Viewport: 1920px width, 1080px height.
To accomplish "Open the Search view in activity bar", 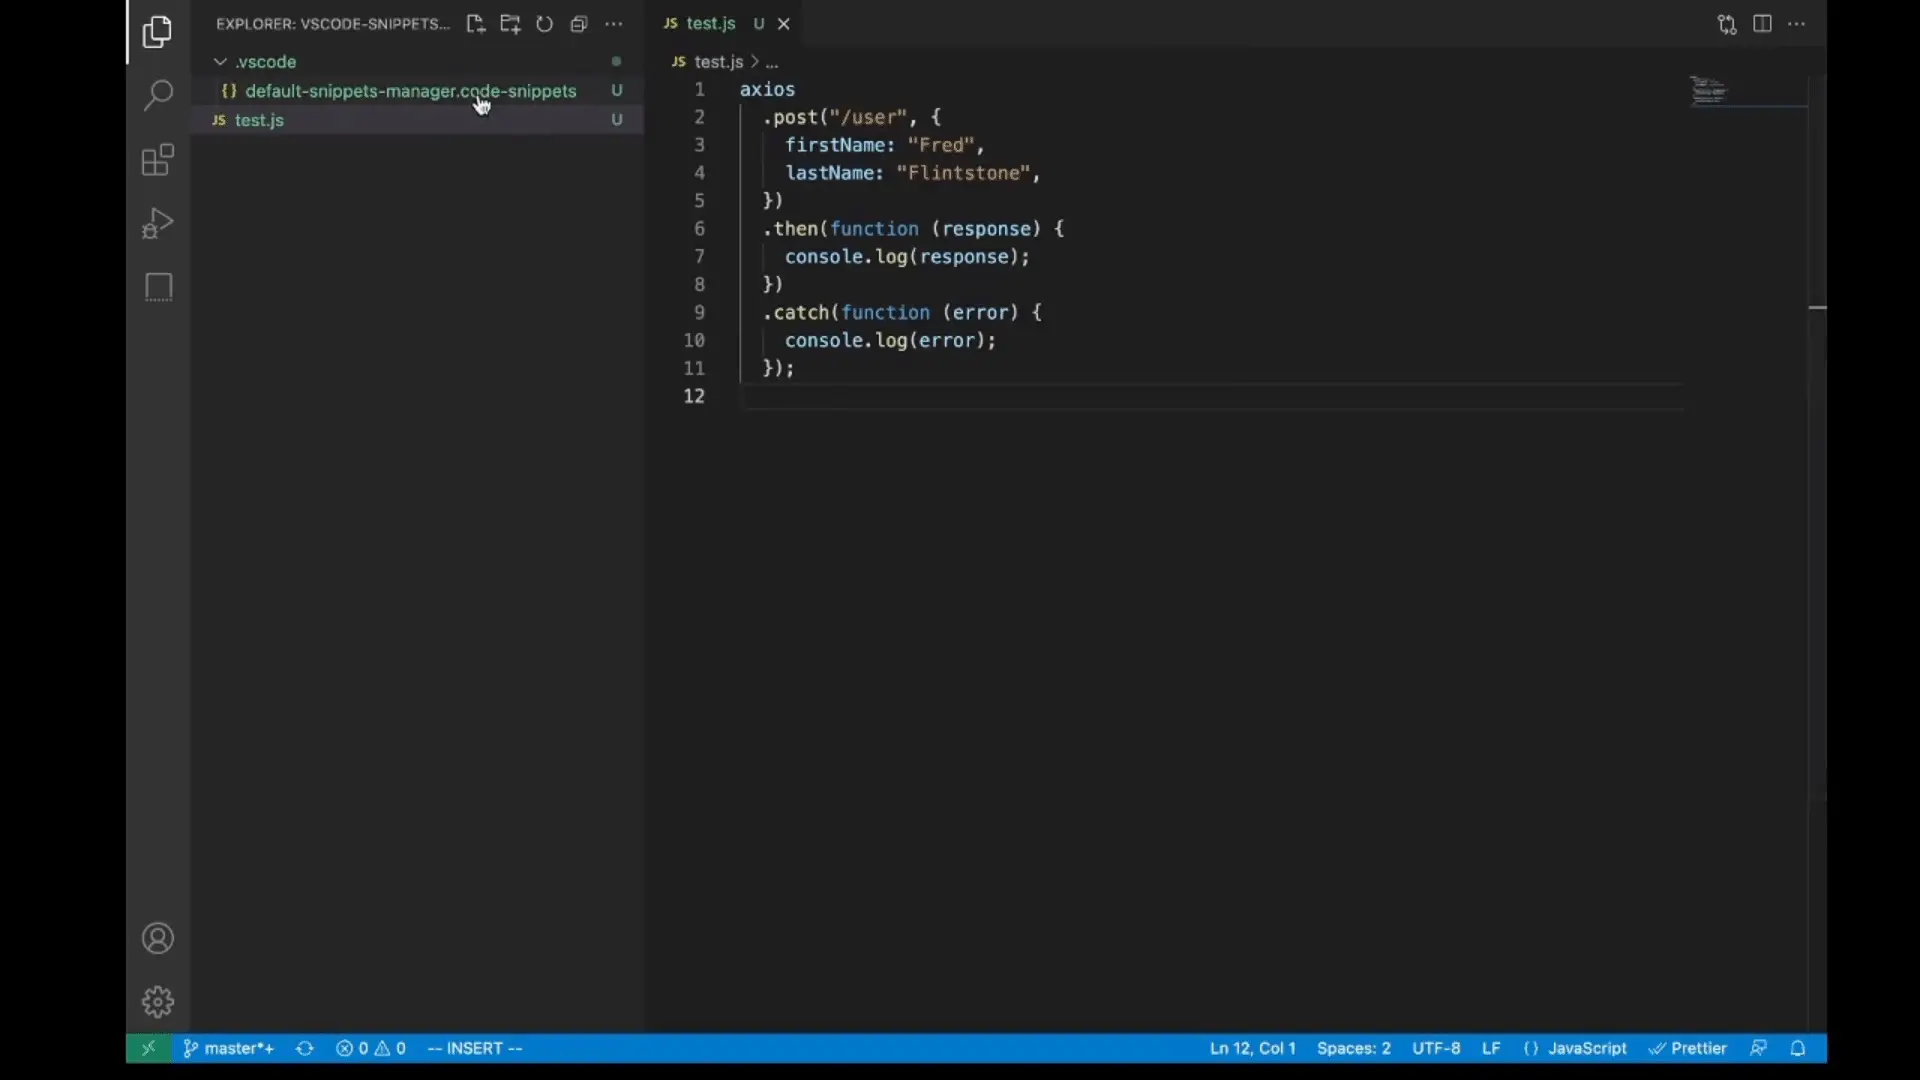I will click(x=158, y=96).
